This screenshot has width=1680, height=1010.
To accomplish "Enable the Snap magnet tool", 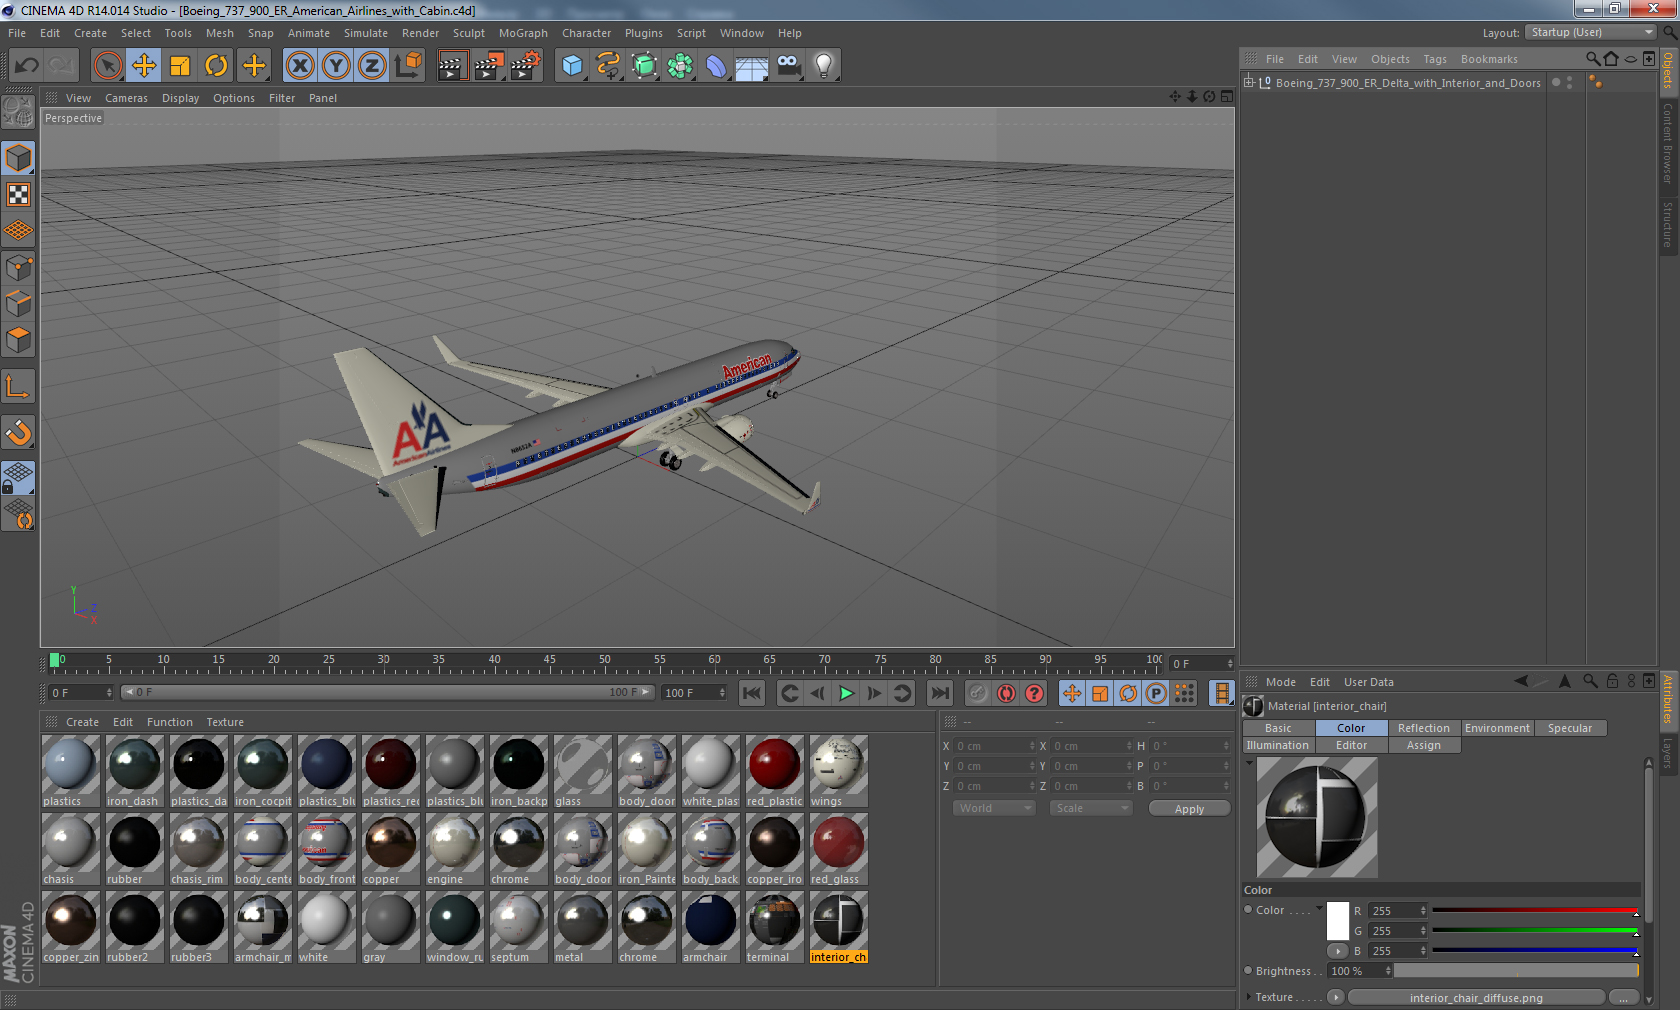I will tap(18, 432).
